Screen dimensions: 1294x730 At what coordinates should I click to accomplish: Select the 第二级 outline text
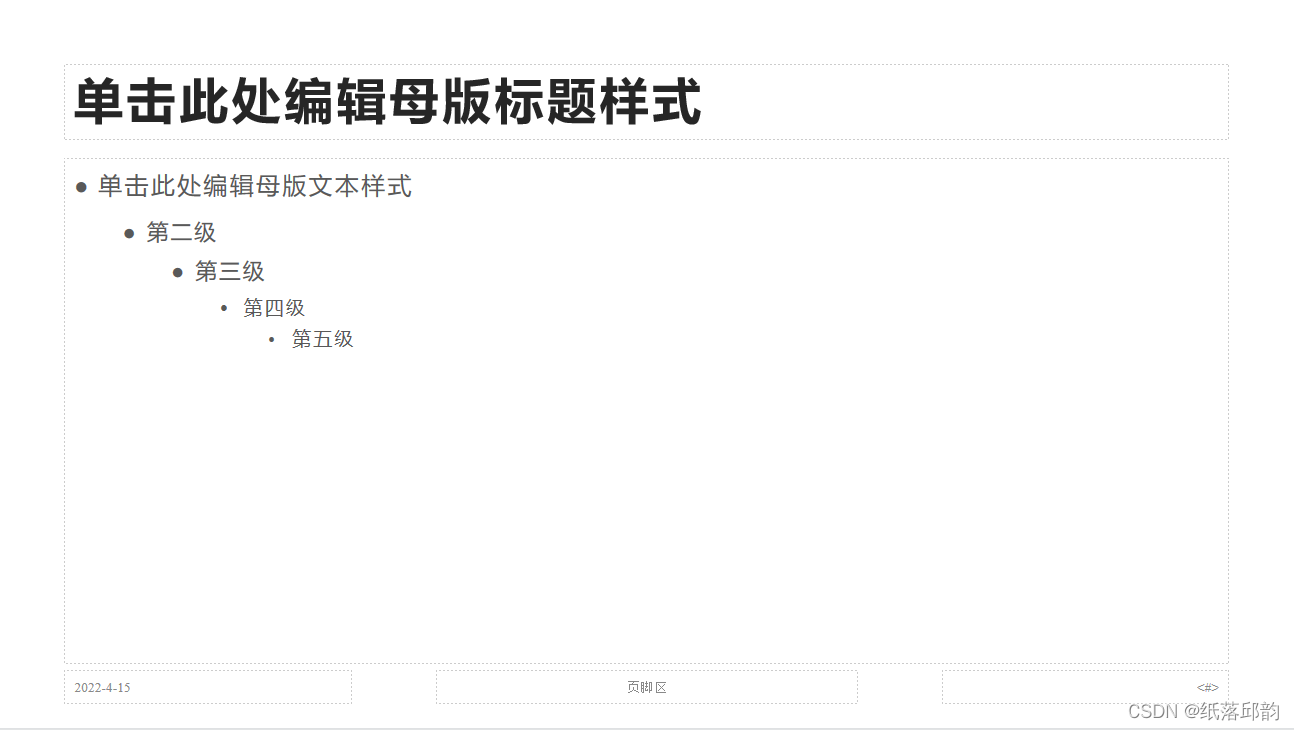[181, 233]
